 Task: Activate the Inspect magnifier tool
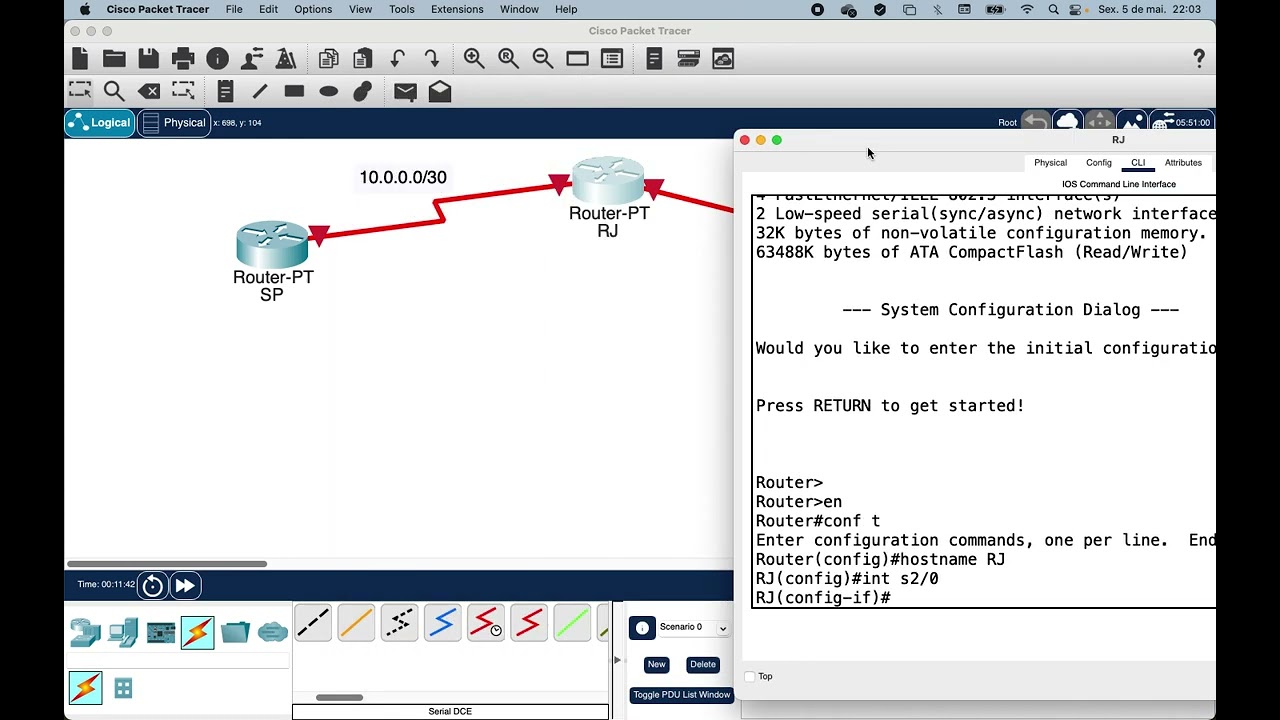[x=114, y=91]
